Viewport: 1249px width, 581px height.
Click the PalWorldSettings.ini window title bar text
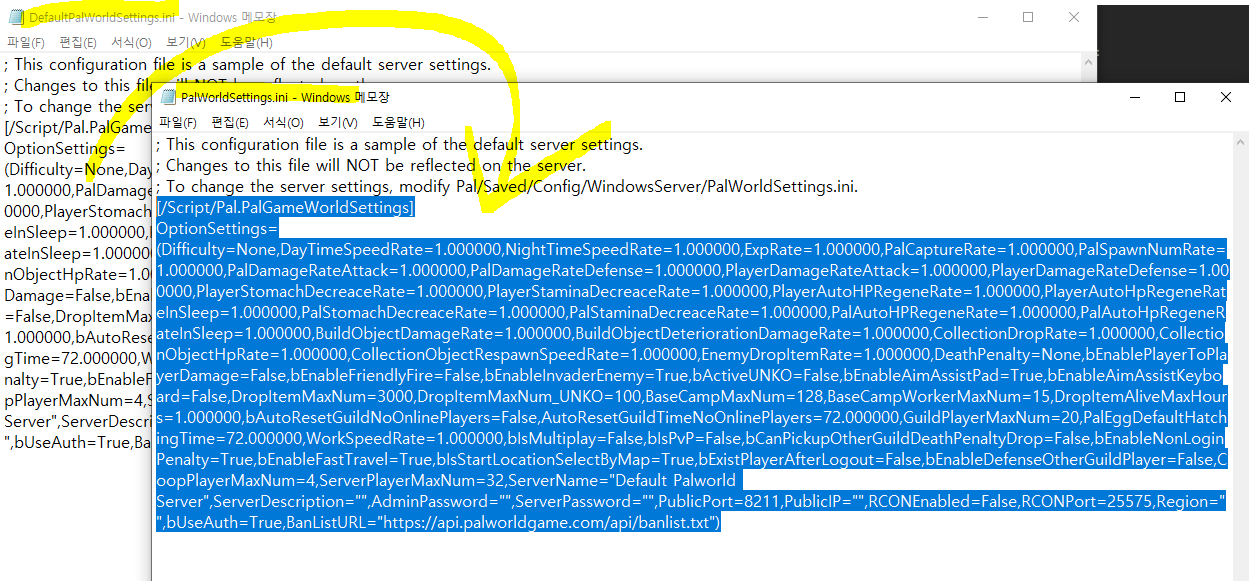coord(285,97)
